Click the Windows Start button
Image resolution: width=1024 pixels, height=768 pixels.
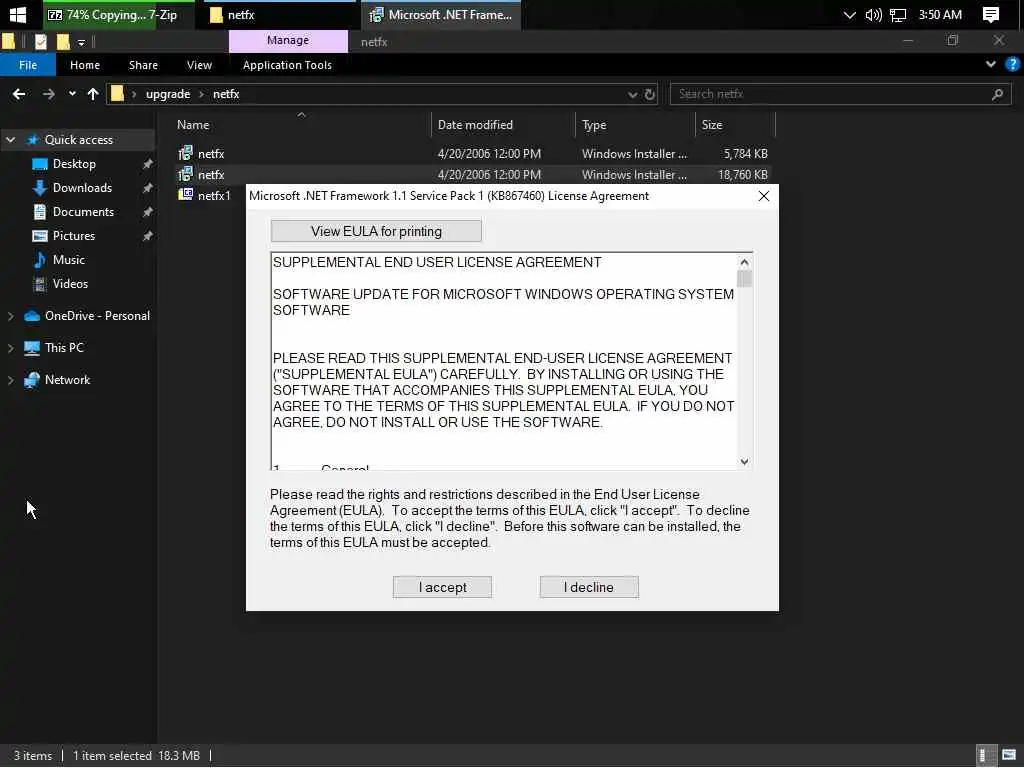18,14
